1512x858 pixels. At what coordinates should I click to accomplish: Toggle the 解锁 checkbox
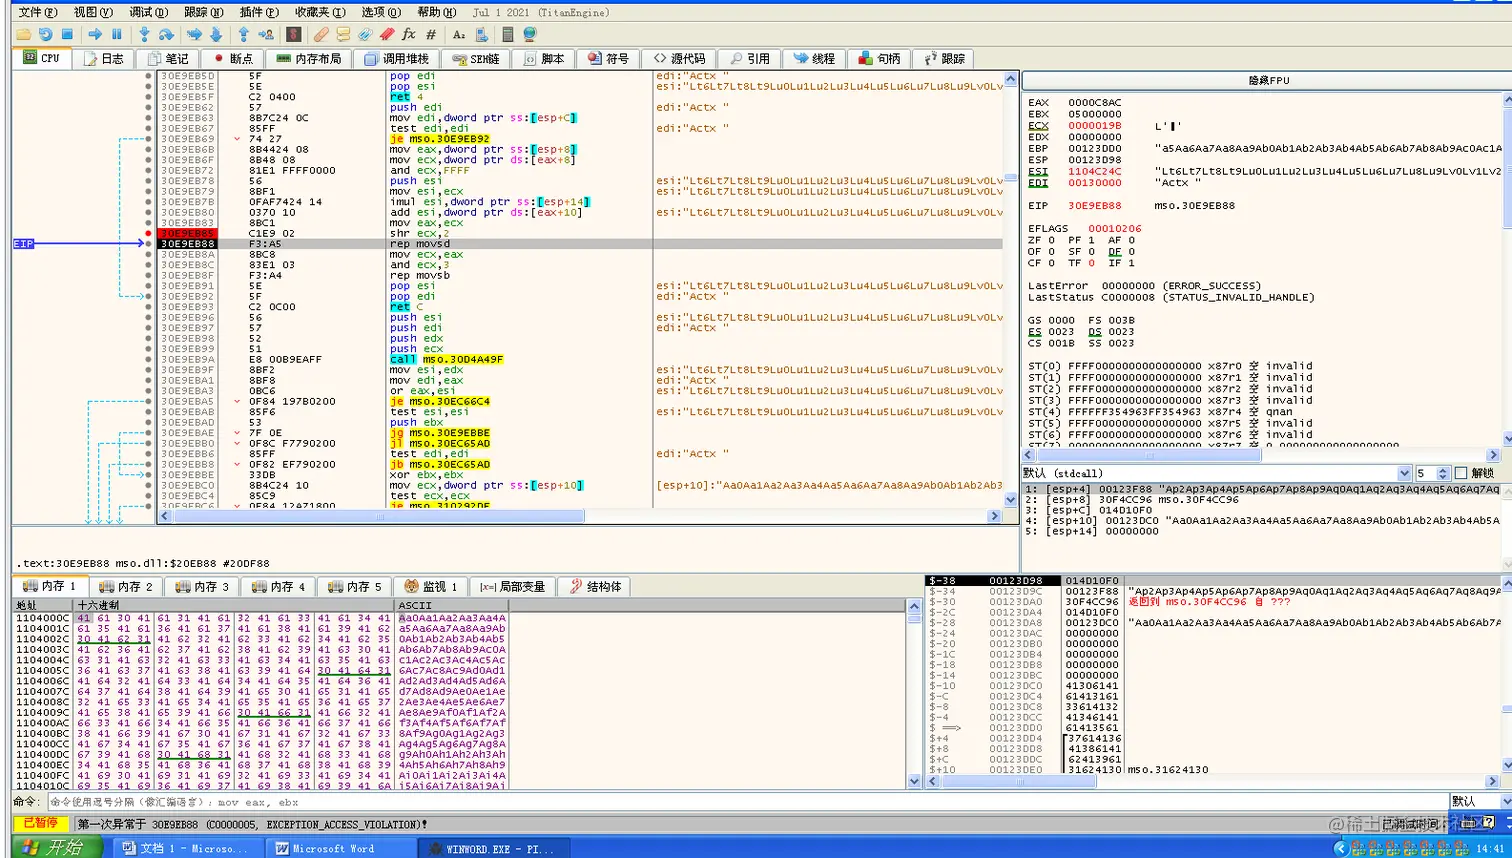click(x=1461, y=473)
